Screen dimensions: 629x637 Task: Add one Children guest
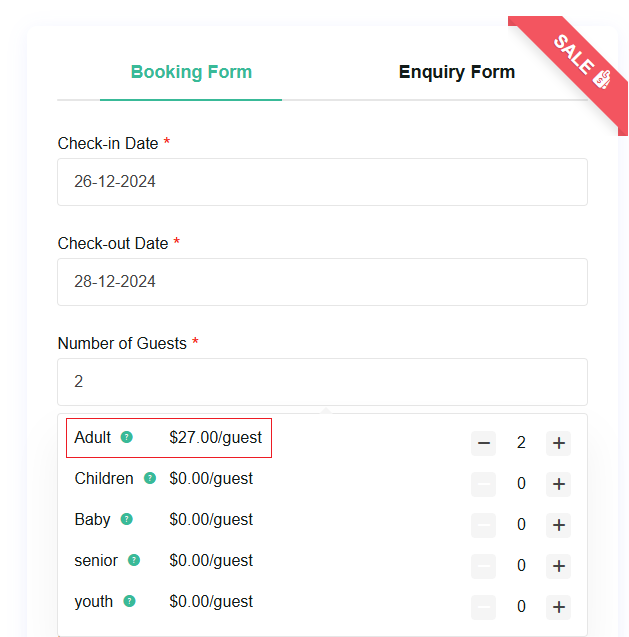point(558,484)
